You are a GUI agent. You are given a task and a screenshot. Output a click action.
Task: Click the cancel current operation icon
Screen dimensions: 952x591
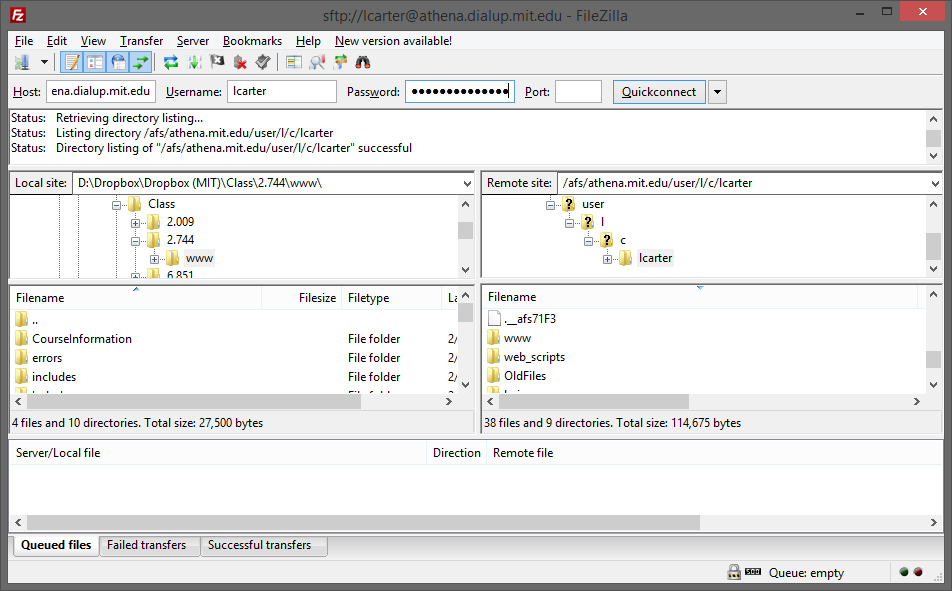[x=217, y=62]
